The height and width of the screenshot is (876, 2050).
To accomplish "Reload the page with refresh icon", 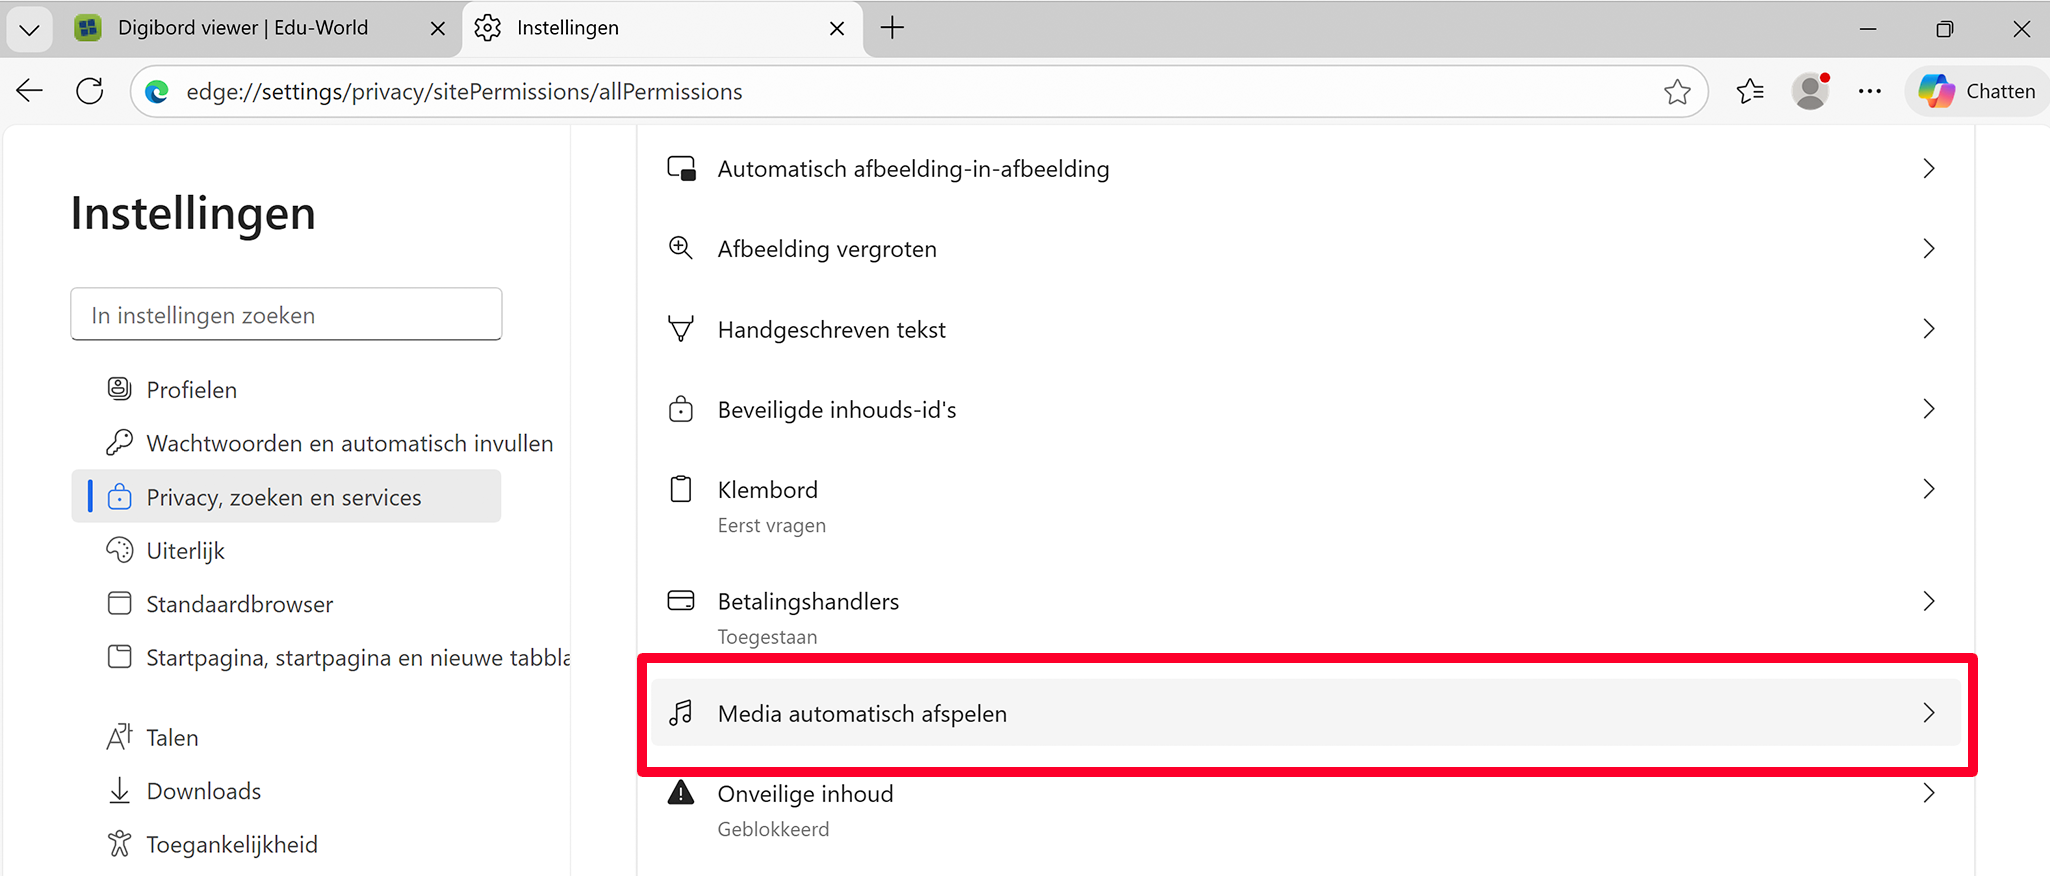I will [90, 91].
